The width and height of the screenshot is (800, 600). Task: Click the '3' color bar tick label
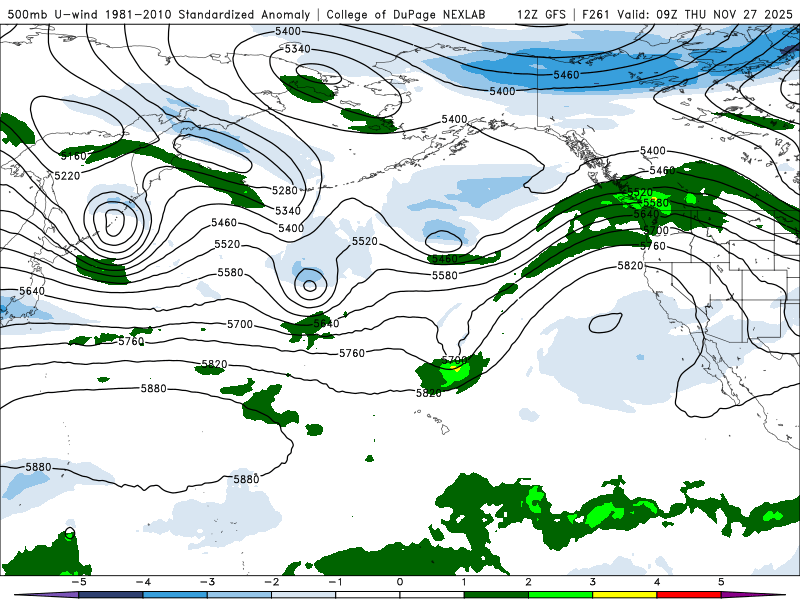coord(592,582)
